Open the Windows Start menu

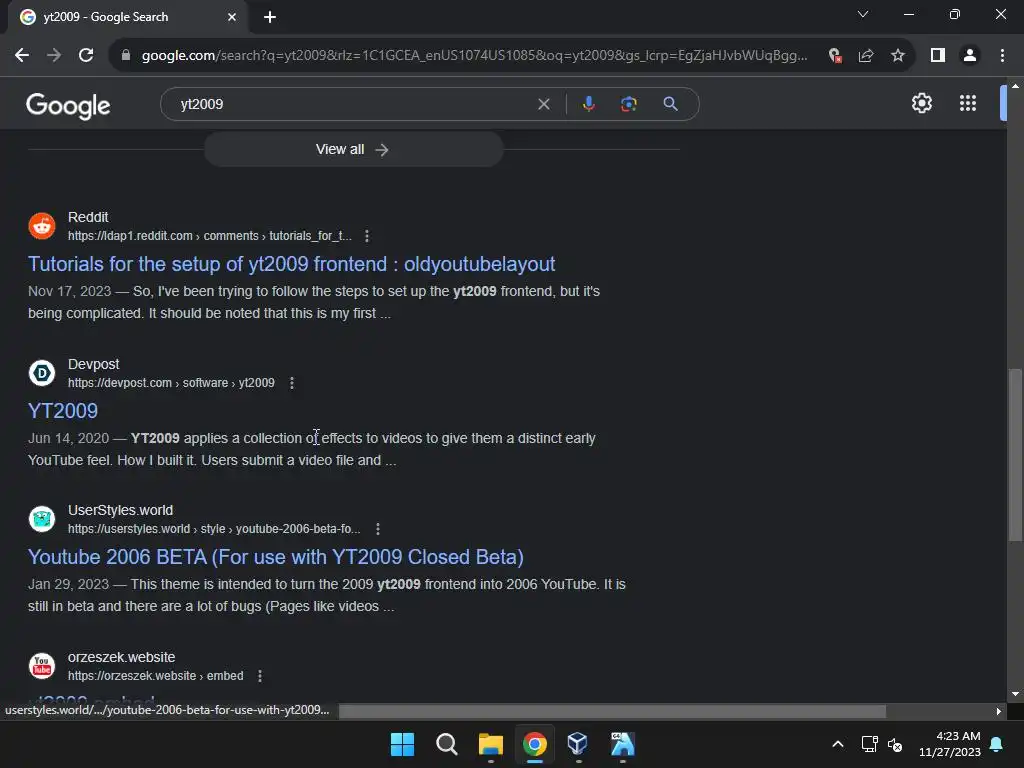[402, 744]
